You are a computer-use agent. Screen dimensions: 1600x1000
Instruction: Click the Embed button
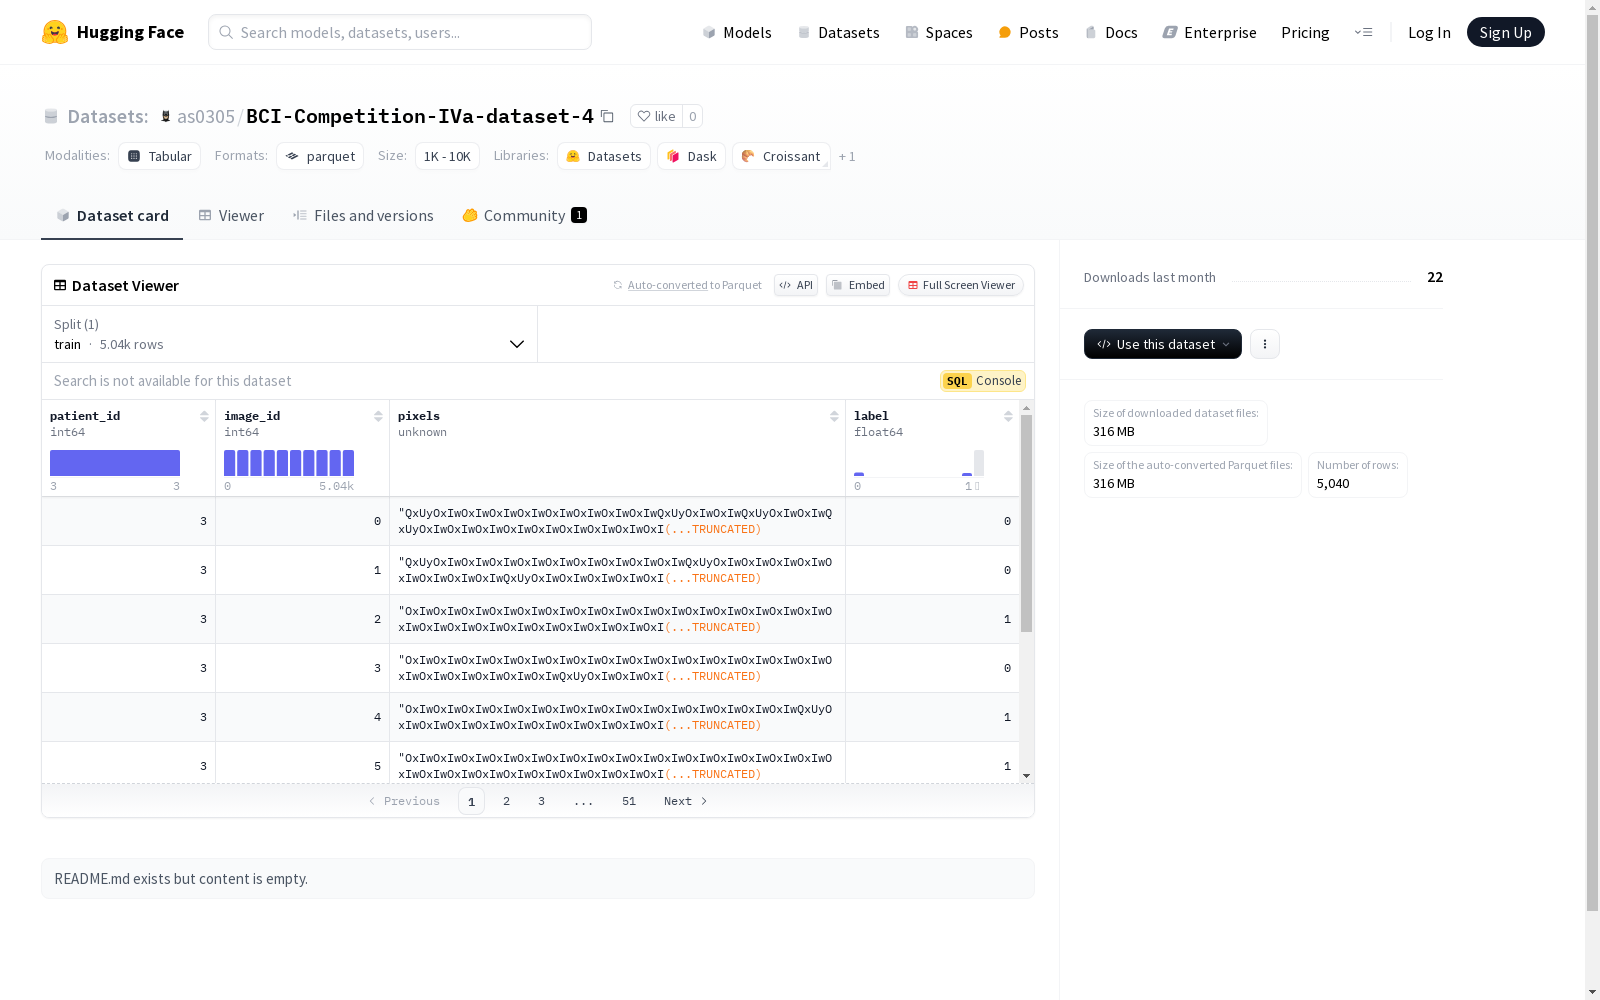pyautogui.click(x=858, y=285)
